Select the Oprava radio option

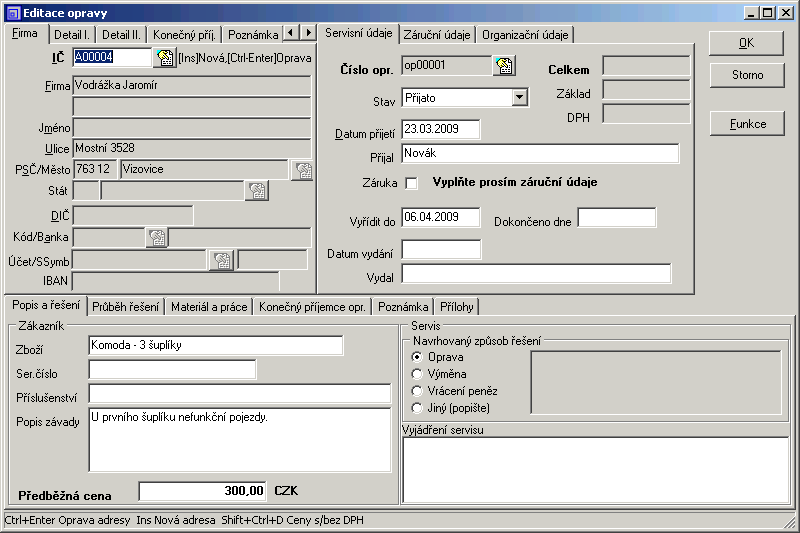pyautogui.click(x=417, y=357)
